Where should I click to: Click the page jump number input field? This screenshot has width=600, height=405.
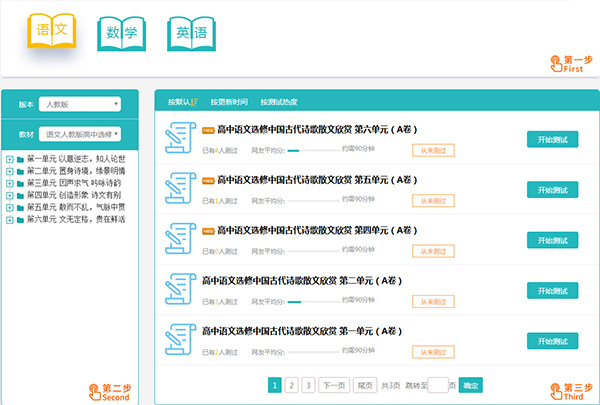point(437,385)
